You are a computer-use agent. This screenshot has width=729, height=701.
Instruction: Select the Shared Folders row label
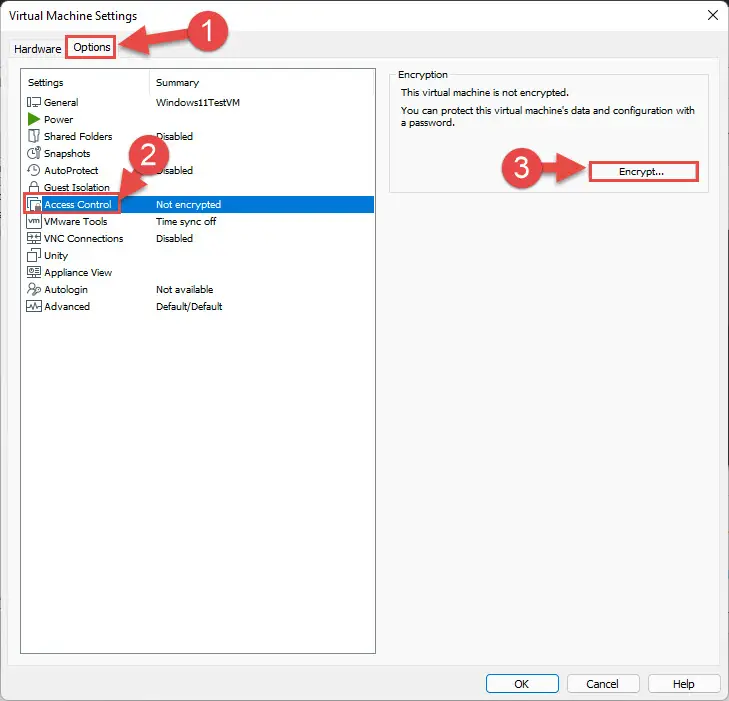[78, 136]
